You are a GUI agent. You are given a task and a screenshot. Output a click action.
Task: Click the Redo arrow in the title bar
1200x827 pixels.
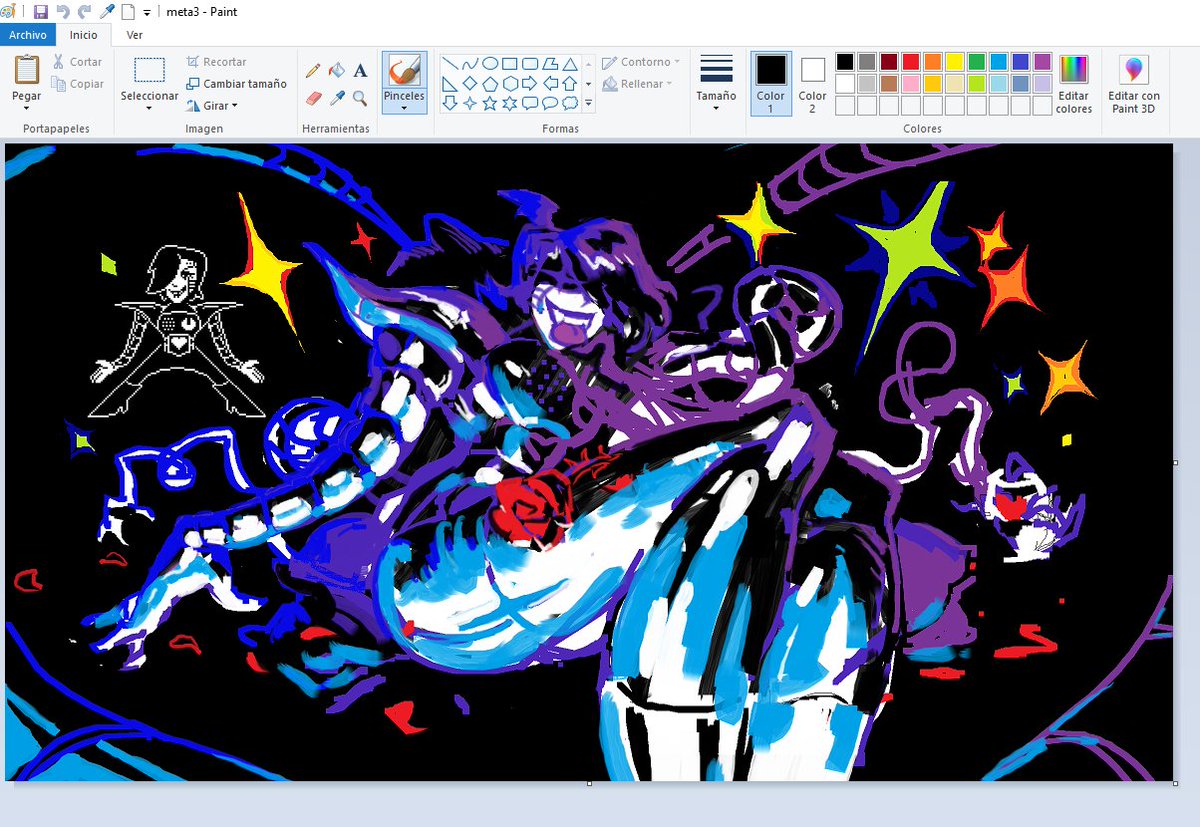pos(84,12)
